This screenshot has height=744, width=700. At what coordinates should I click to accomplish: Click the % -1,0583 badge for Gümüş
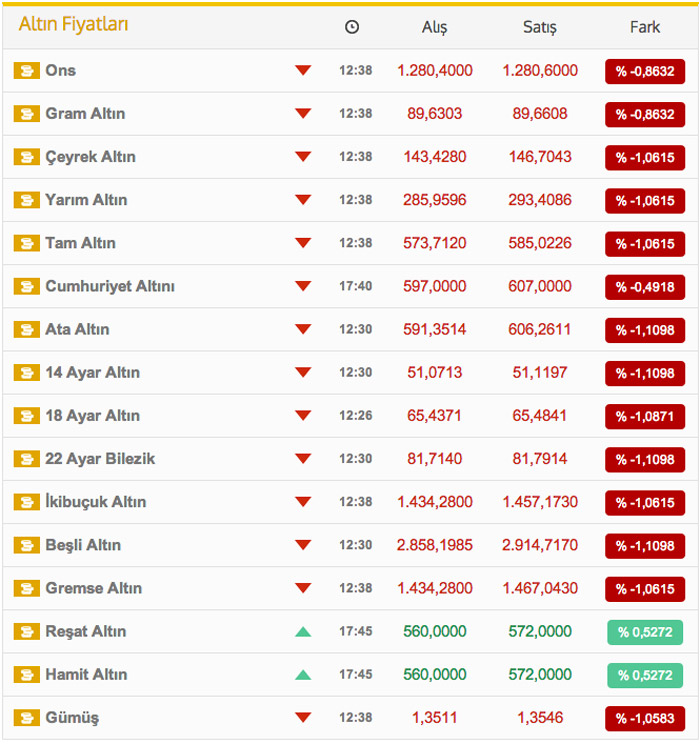(645, 719)
